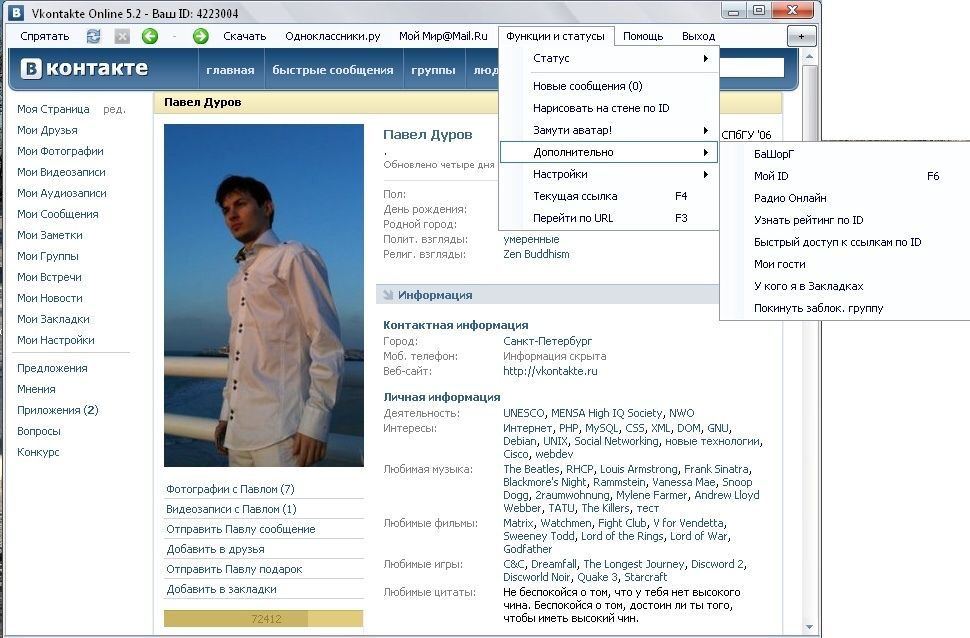Click the ред. link beside Моя Страница
The height and width of the screenshot is (638, 970).
[x=114, y=109]
